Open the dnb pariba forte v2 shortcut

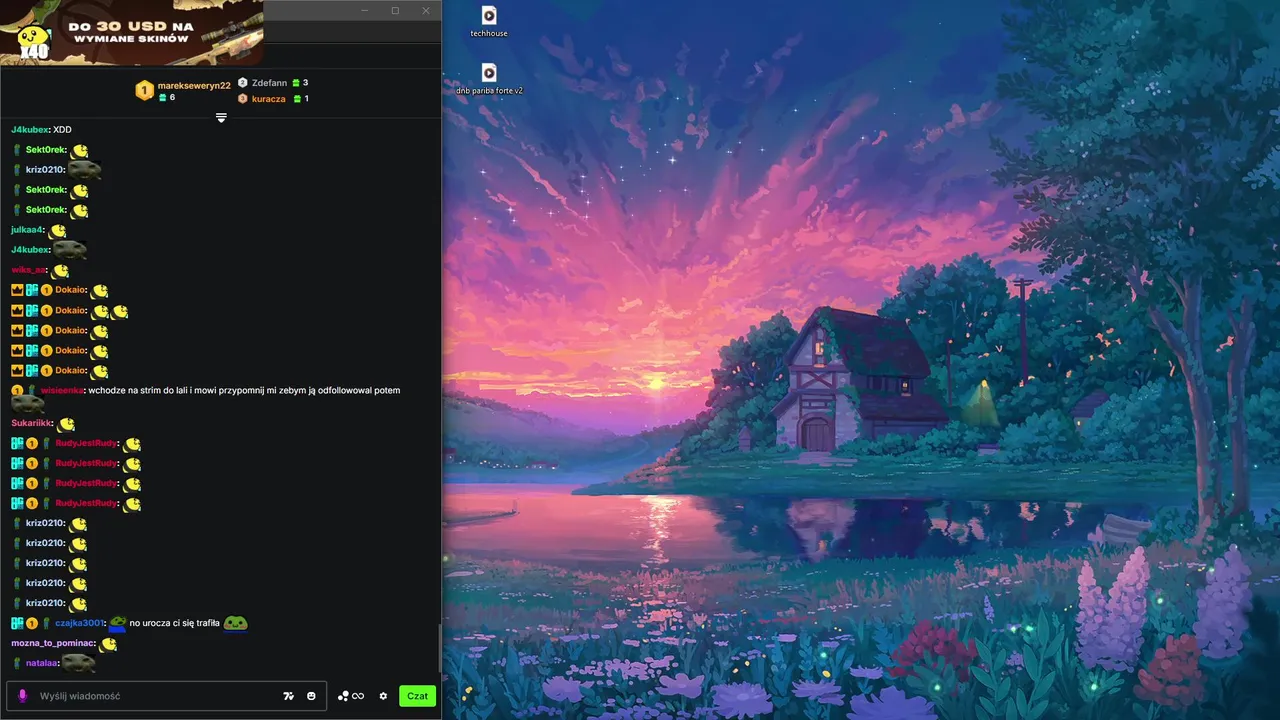click(x=489, y=79)
